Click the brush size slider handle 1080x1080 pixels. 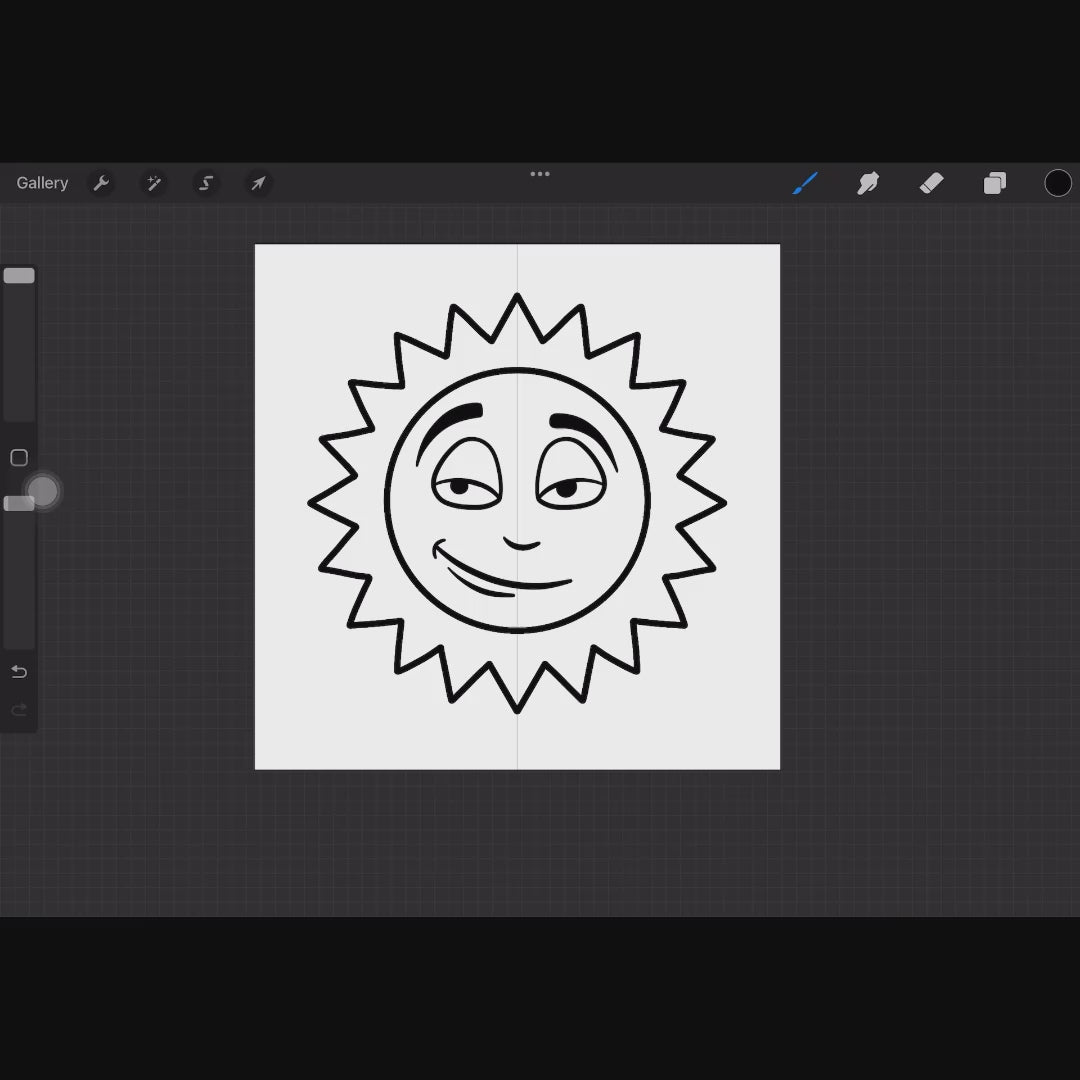pyautogui.click(x=19, y=276)
